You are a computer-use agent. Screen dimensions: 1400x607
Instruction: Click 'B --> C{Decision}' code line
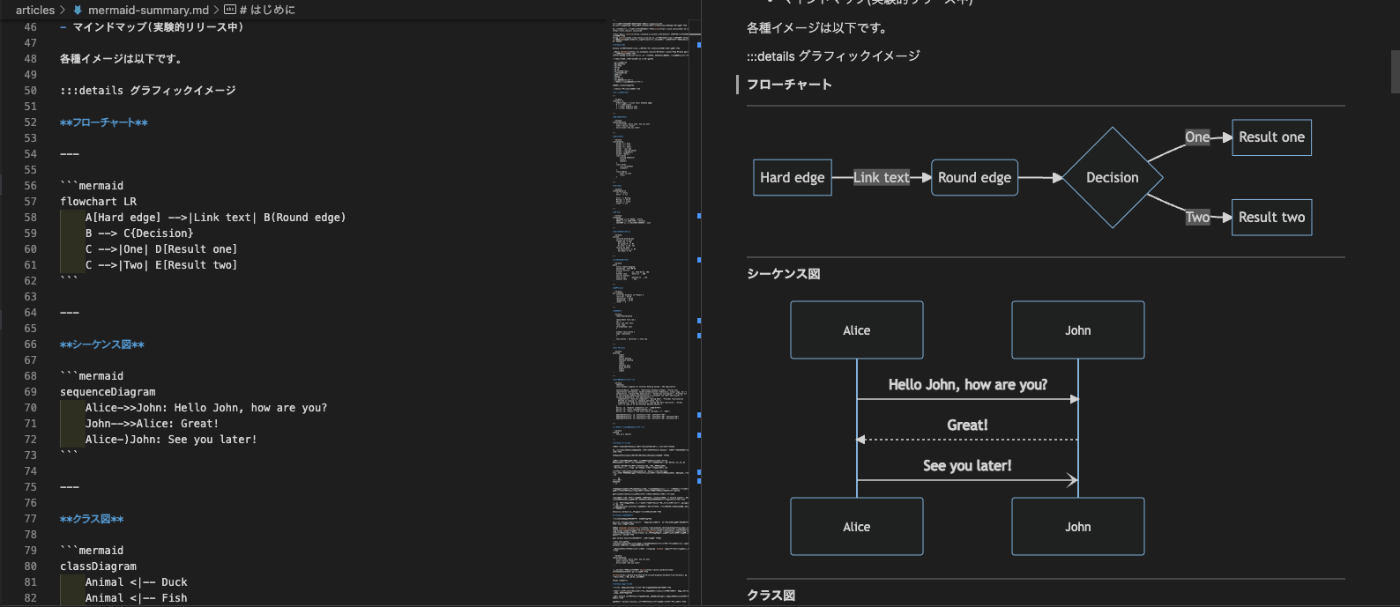139,233
